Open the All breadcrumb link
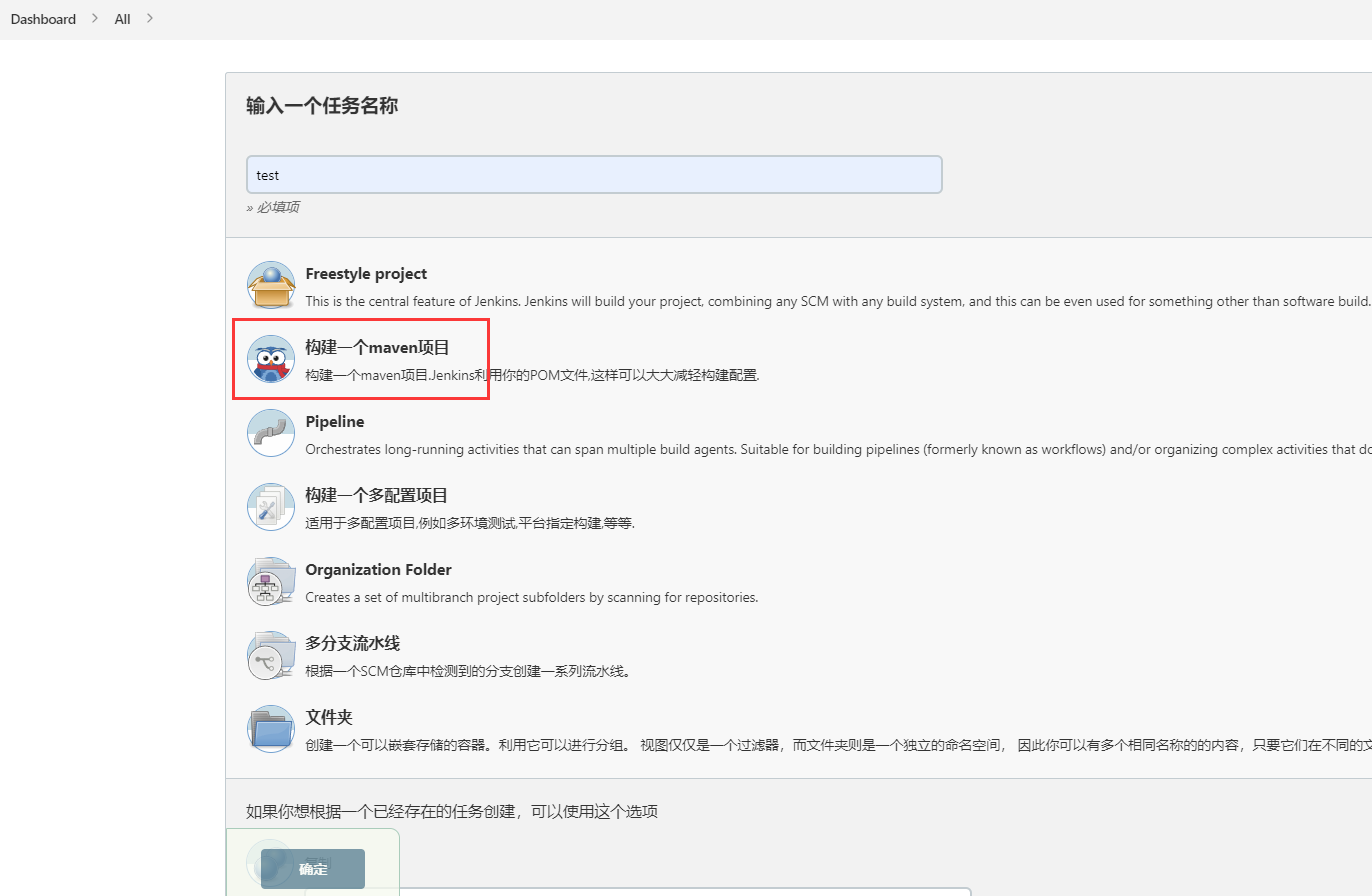Viewport: 1372px width, 896px height. (122, 19)
